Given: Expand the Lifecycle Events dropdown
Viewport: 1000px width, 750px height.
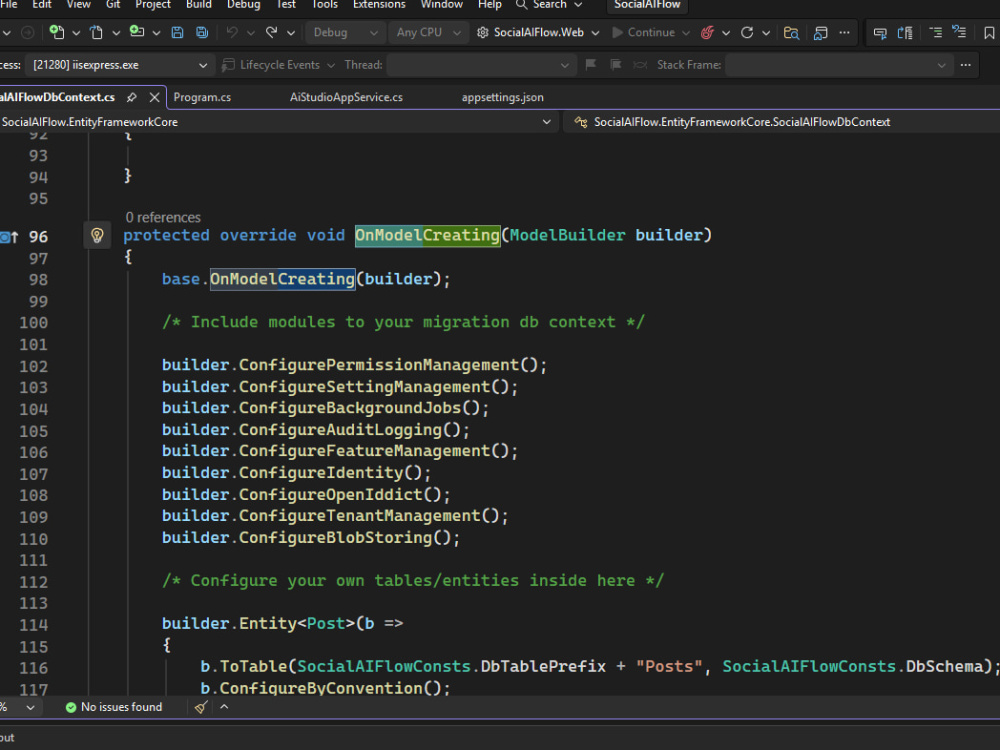Looking at the screenshot, I should click(331, 65).
